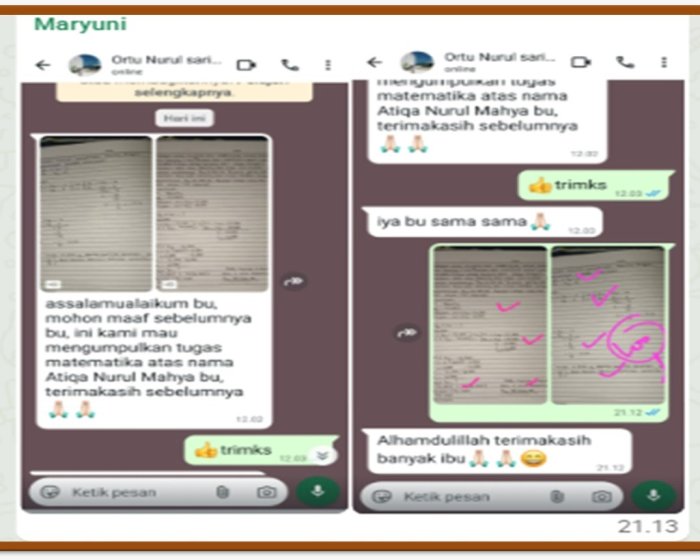Tap the back arrow in the right chat
The height and width of the screenshot is (560, 700).
375,62
